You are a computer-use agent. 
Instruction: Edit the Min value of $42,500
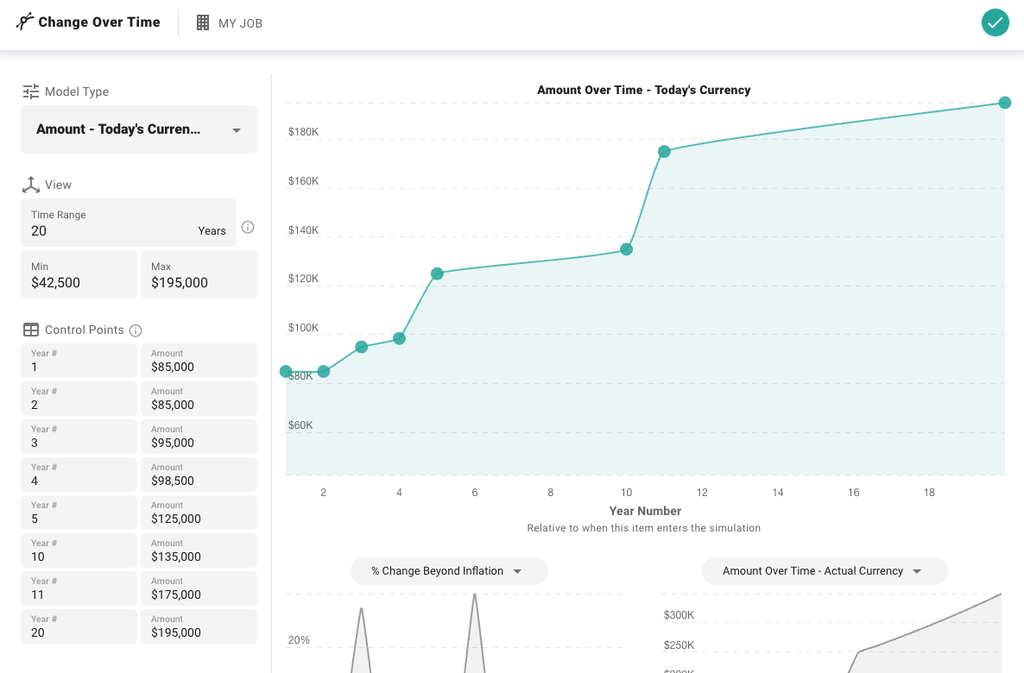78,274
